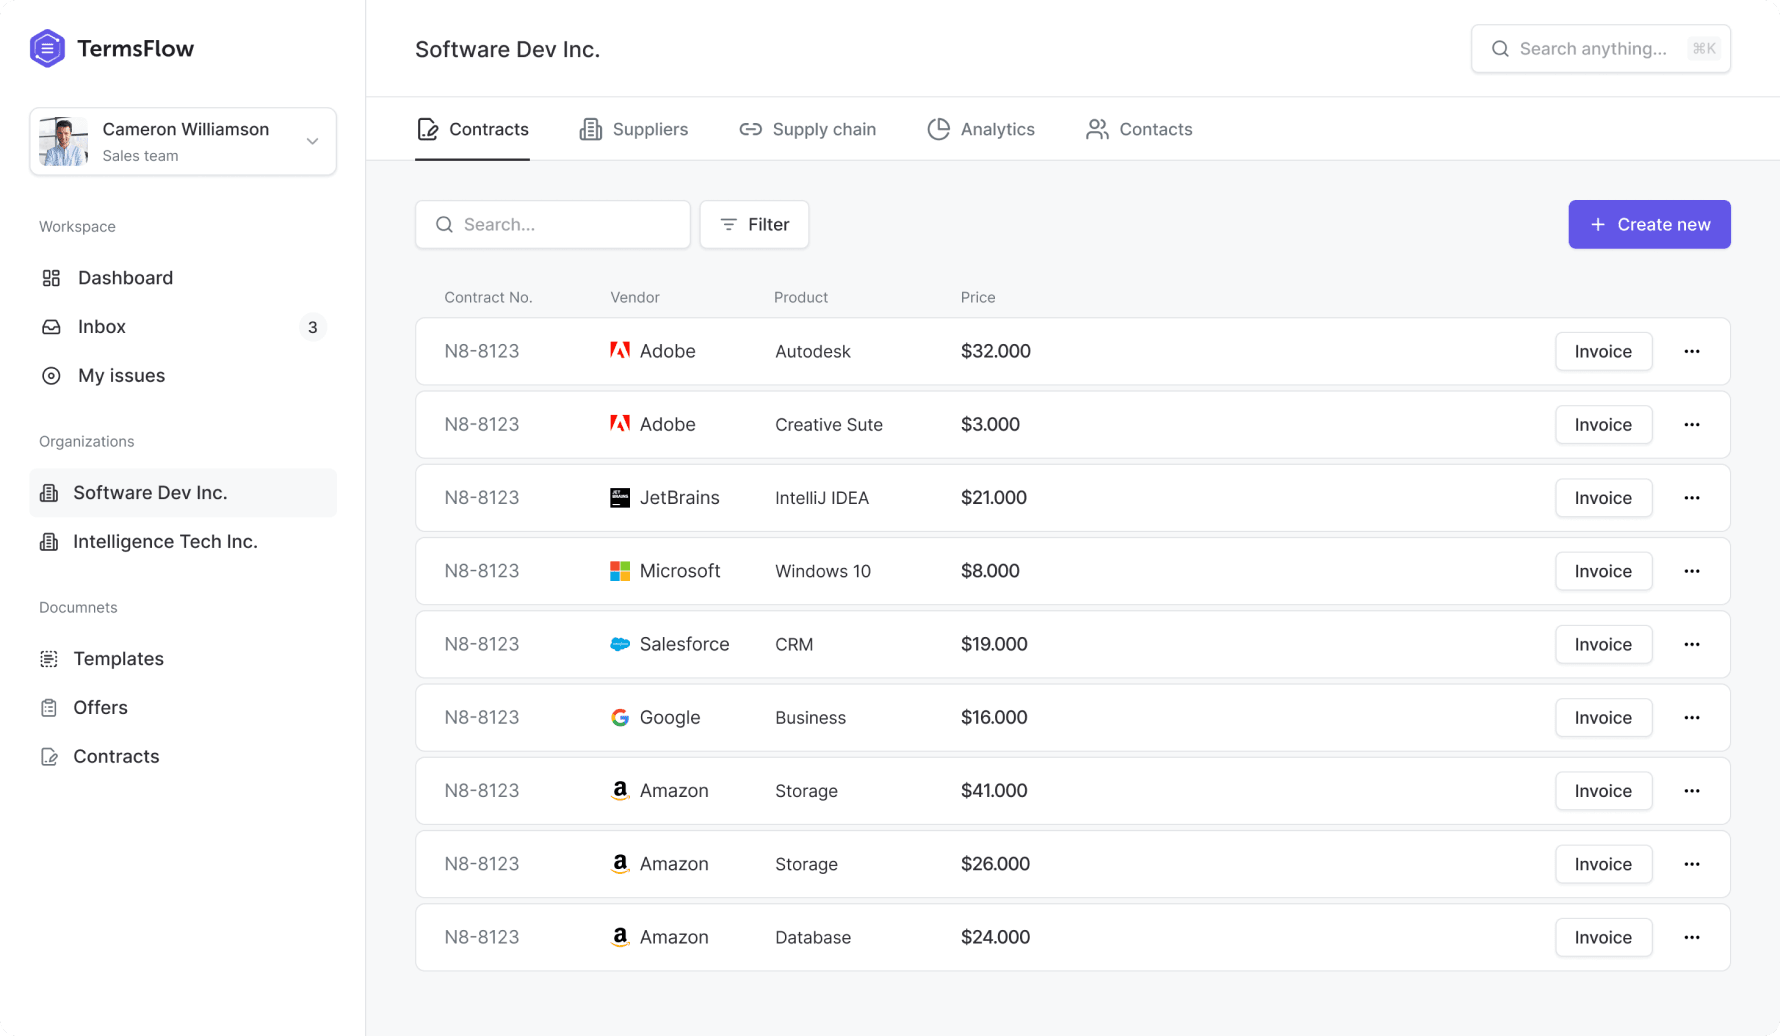Click the My issues target icon
The width and height of the screenshot is (1780, 1036).
click(x=51, y=376)
